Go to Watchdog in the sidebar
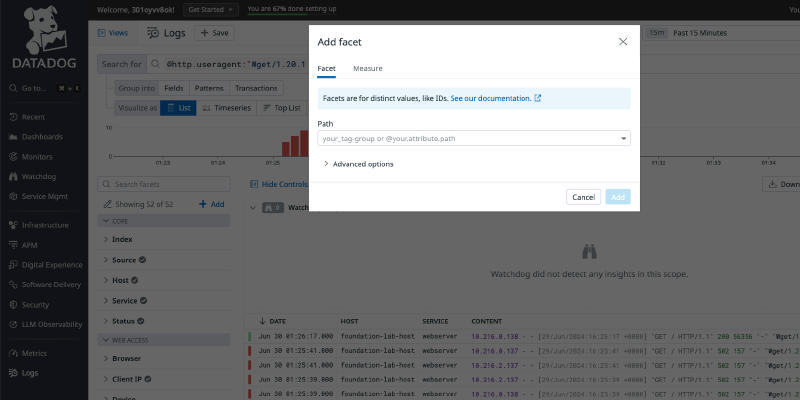 click(40, 177)
